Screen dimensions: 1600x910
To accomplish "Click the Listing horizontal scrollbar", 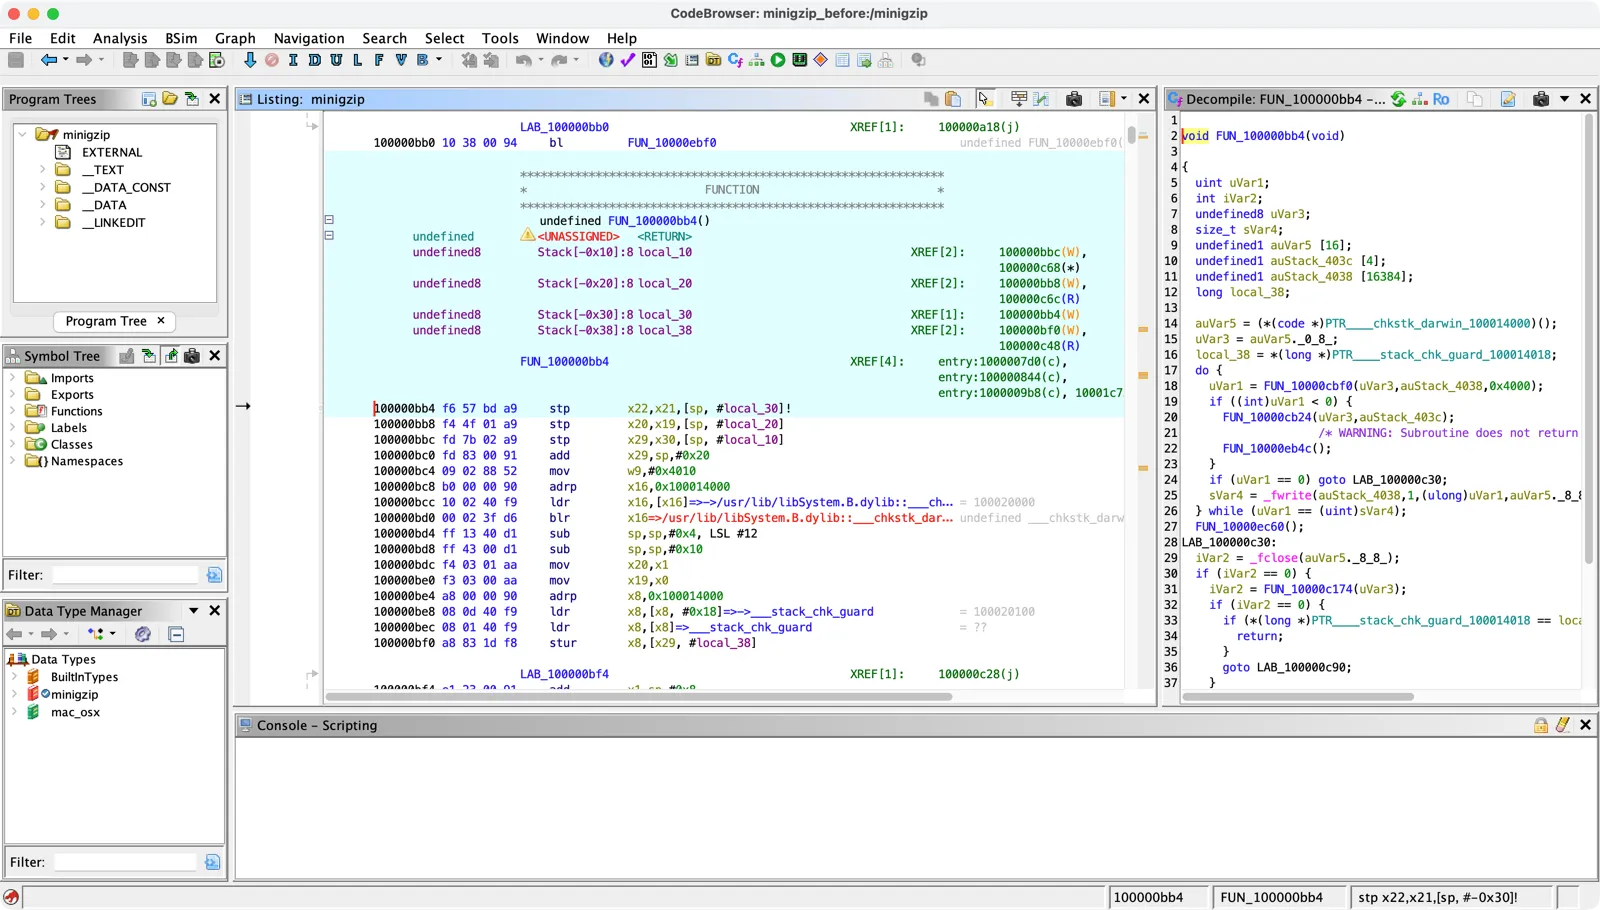I will pos(640,697).
